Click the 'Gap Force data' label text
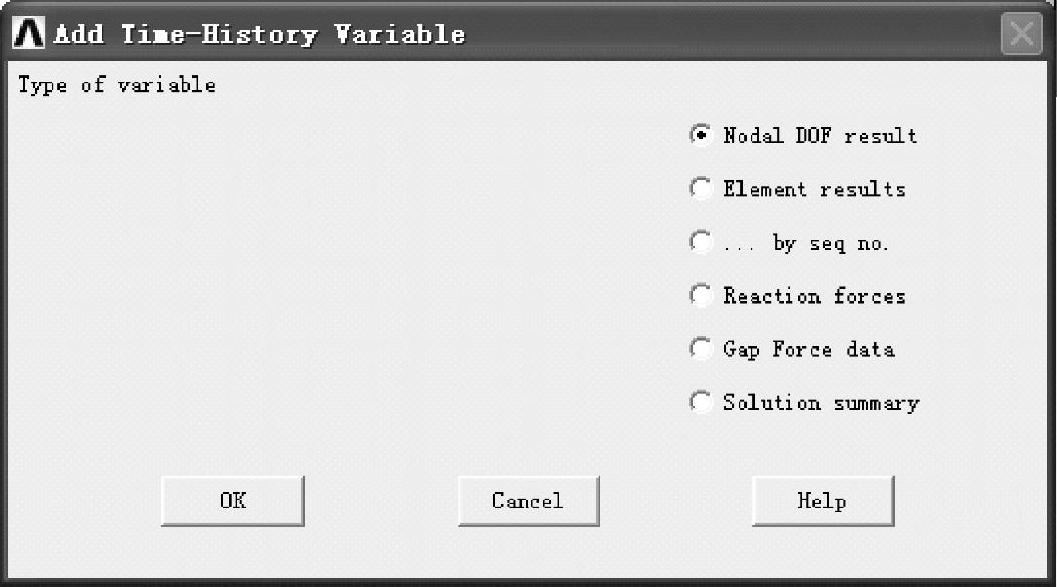Screen dimensions: 1057x587 tap(808, 349)
